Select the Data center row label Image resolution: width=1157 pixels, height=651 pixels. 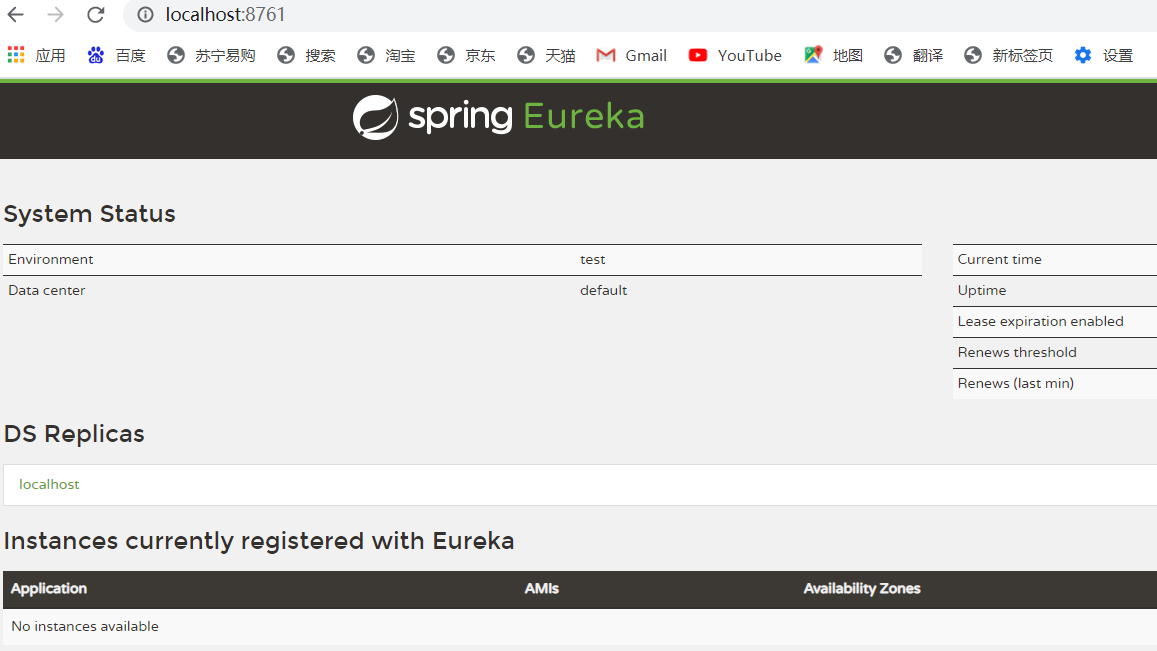click(x=46, y=290)
